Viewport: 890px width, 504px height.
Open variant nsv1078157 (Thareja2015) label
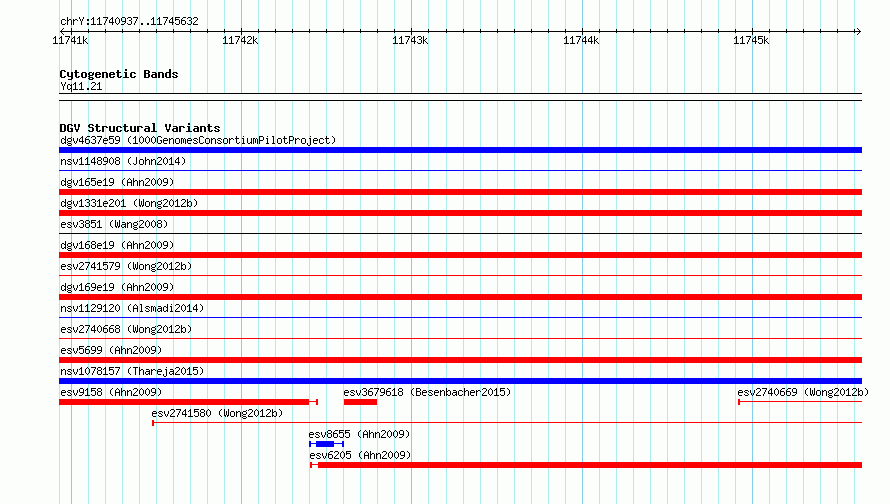pyautogui.click(x=132, y=371)
